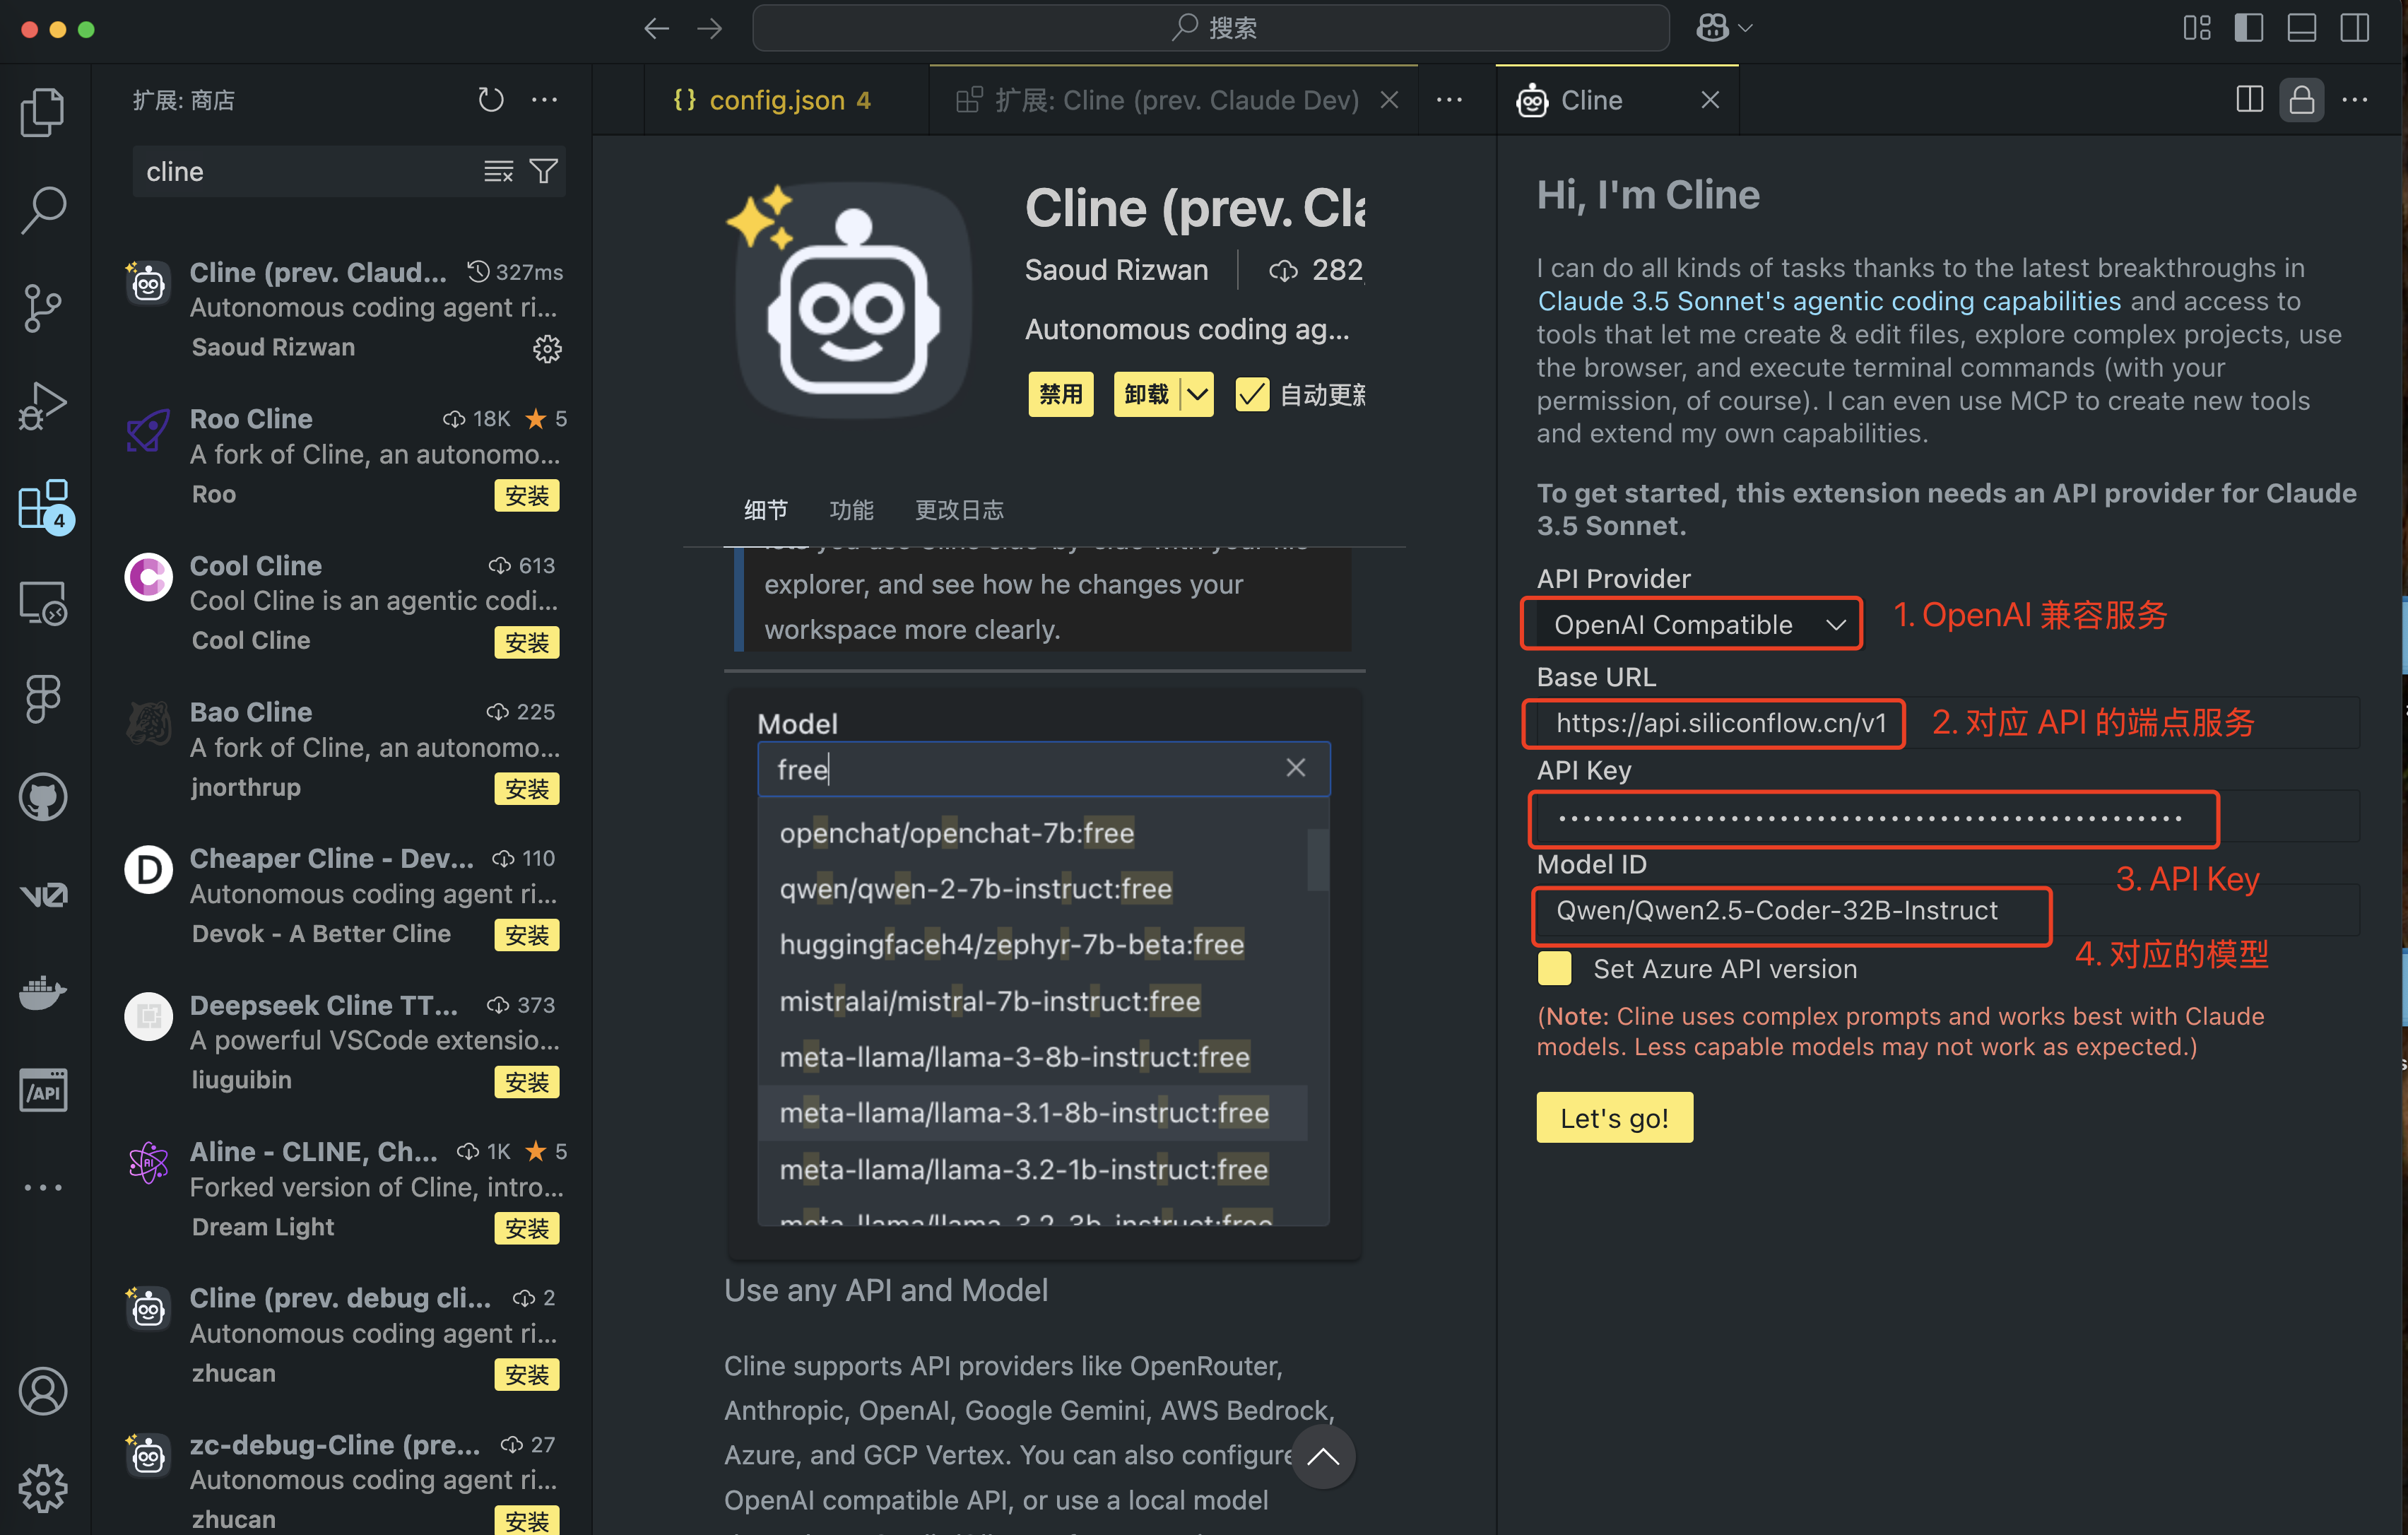Show additional activity bar views
The image size is (2408, 1535).
[x=43, y=1187]
